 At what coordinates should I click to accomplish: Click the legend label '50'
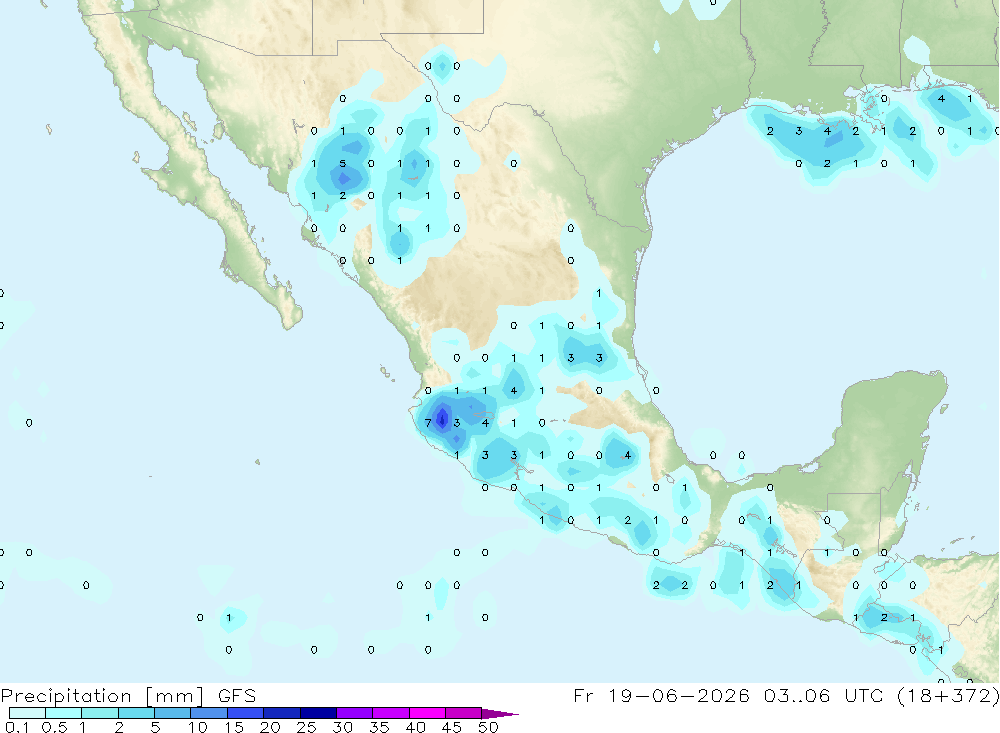488,727
